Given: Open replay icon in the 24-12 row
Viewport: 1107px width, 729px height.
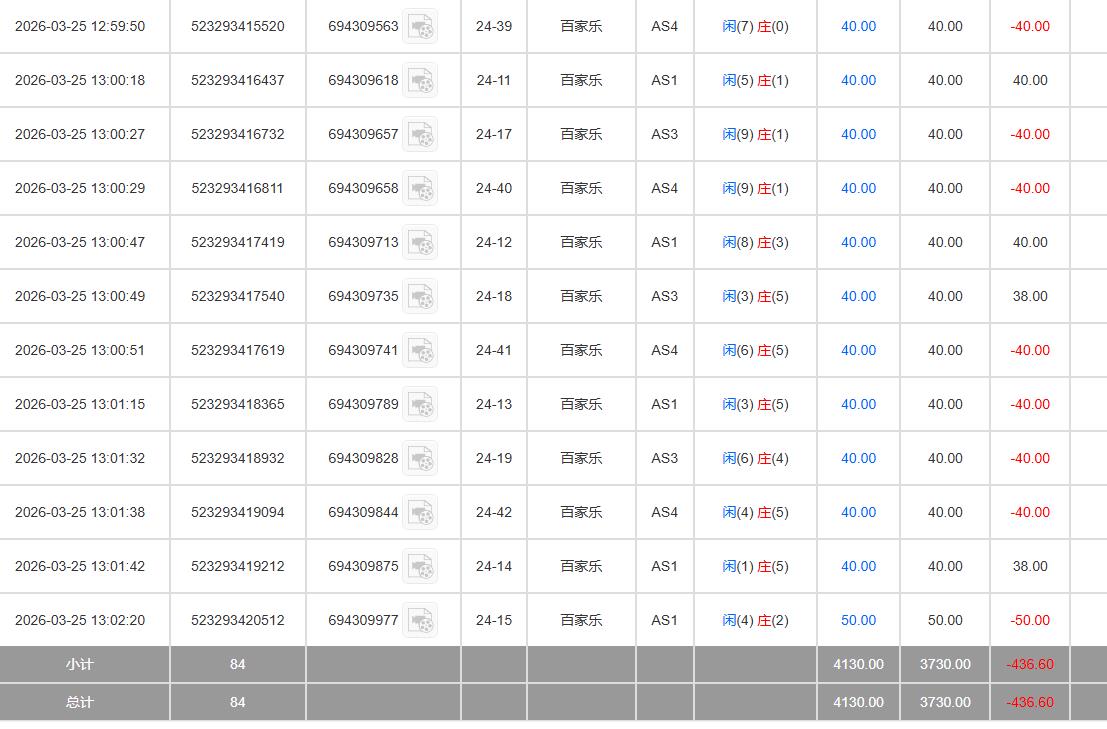Looking at the screenshot, I should click(421, 242).
